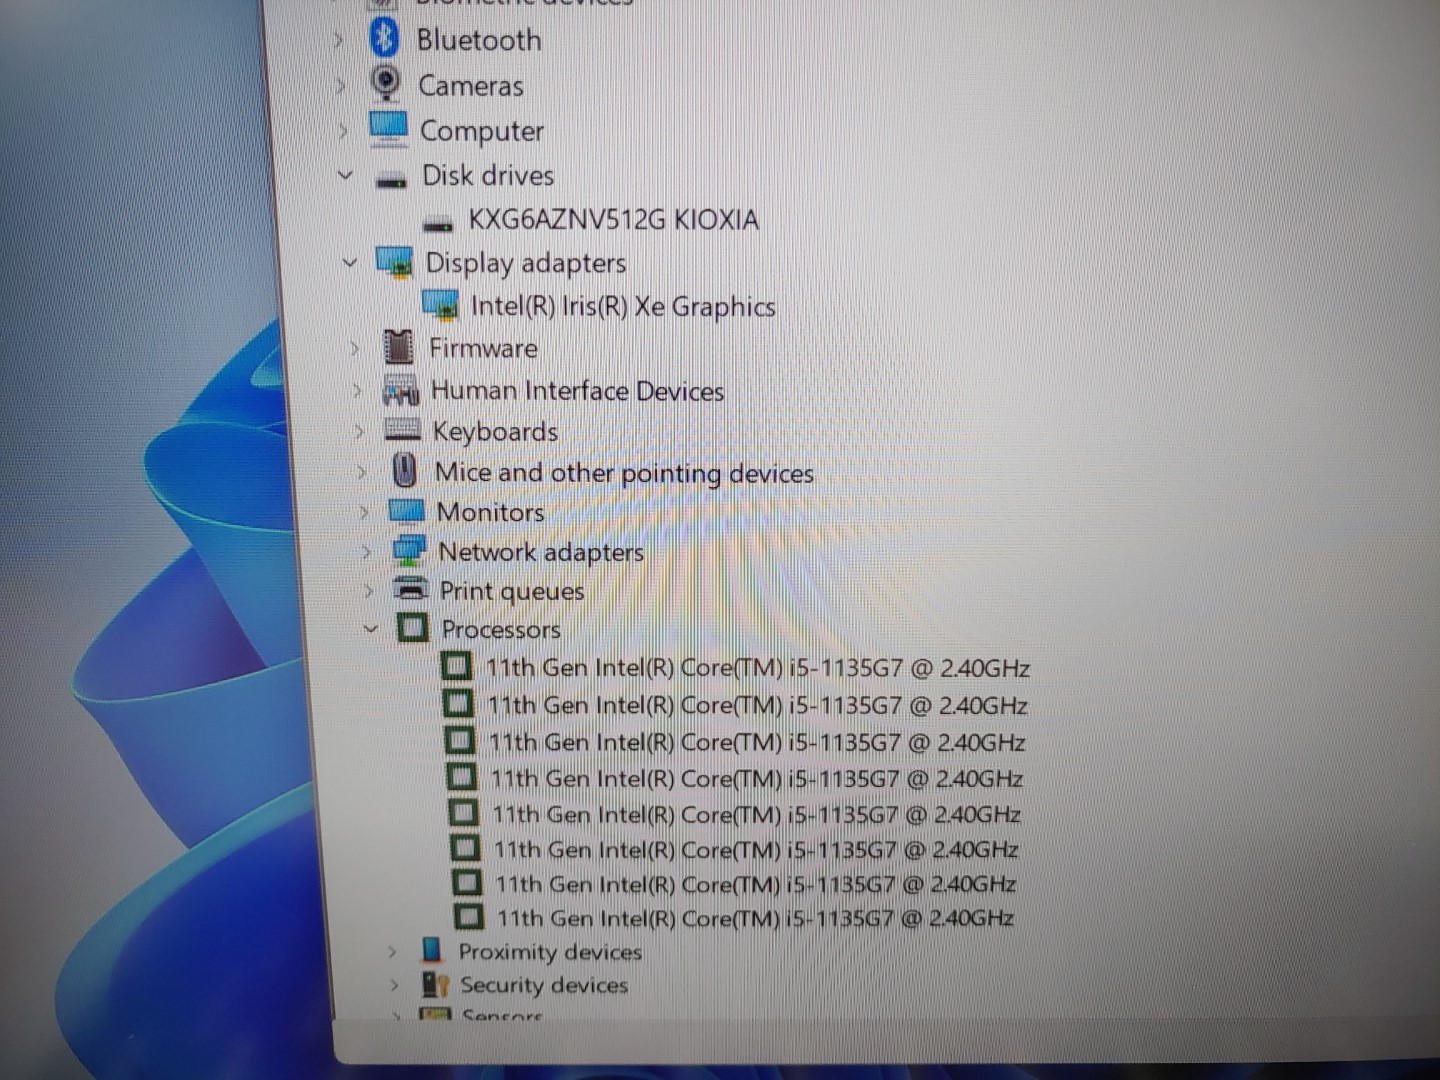The height and width of the screenshot is (1080, 1440).
Task: Collapse the Display adapters category
Action: point(349,262)
